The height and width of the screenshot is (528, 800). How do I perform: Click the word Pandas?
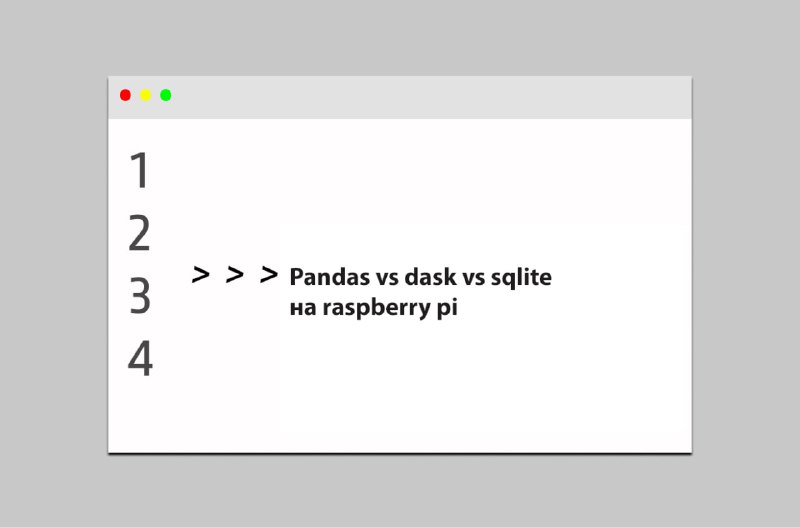click(330, 277)
